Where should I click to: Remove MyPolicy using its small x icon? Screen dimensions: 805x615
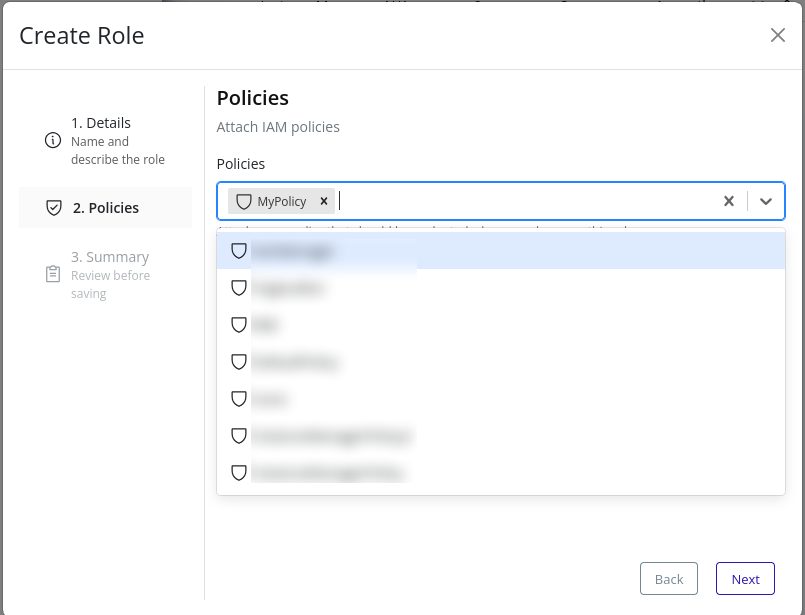point(323,201)
